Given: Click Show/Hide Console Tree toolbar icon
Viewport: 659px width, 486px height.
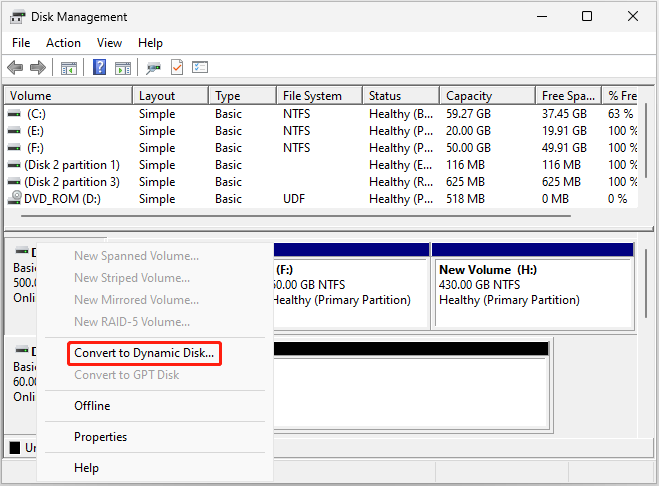Looking at the screenshot, I should pyautogui.click(x=69, y=68).
